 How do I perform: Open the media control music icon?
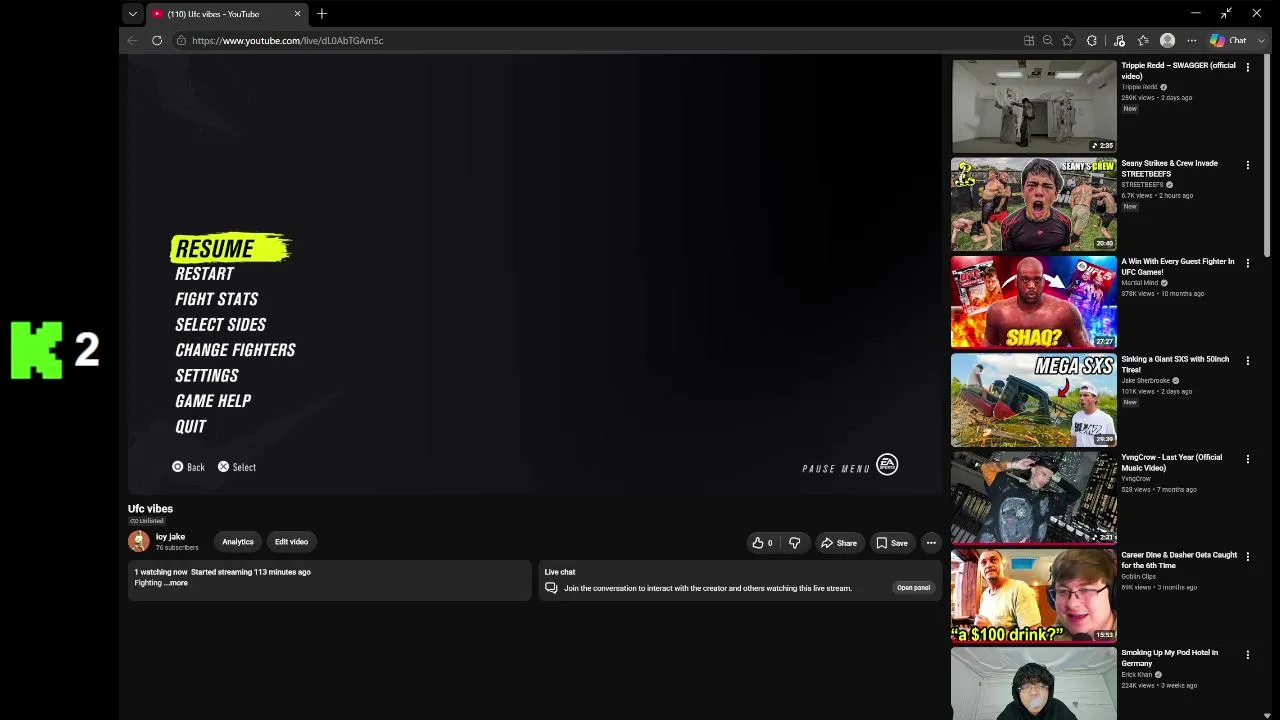[1119, 41]
